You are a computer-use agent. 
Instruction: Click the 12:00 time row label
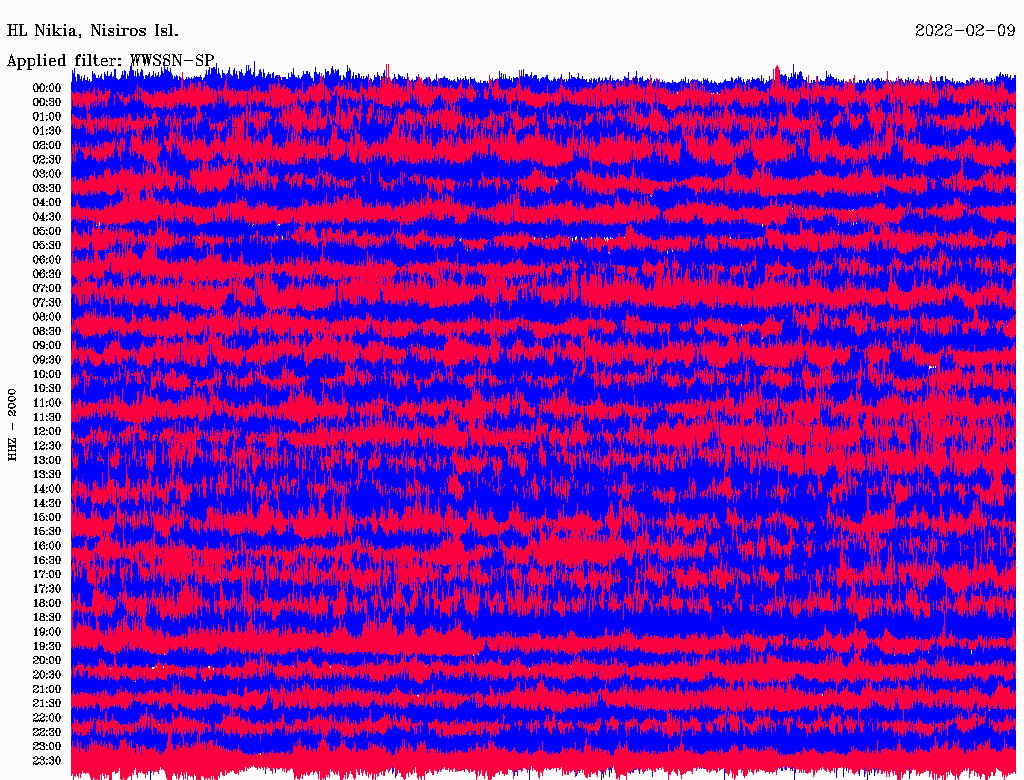click(47, 431)
